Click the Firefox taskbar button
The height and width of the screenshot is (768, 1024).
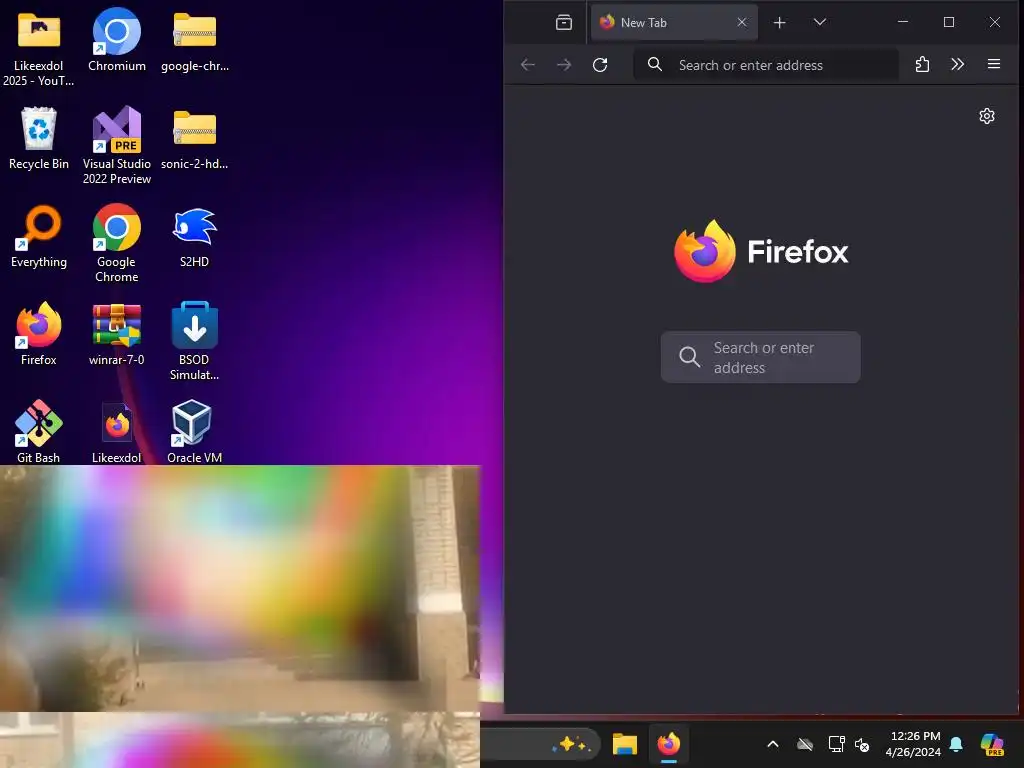click(x=669, y=744)
